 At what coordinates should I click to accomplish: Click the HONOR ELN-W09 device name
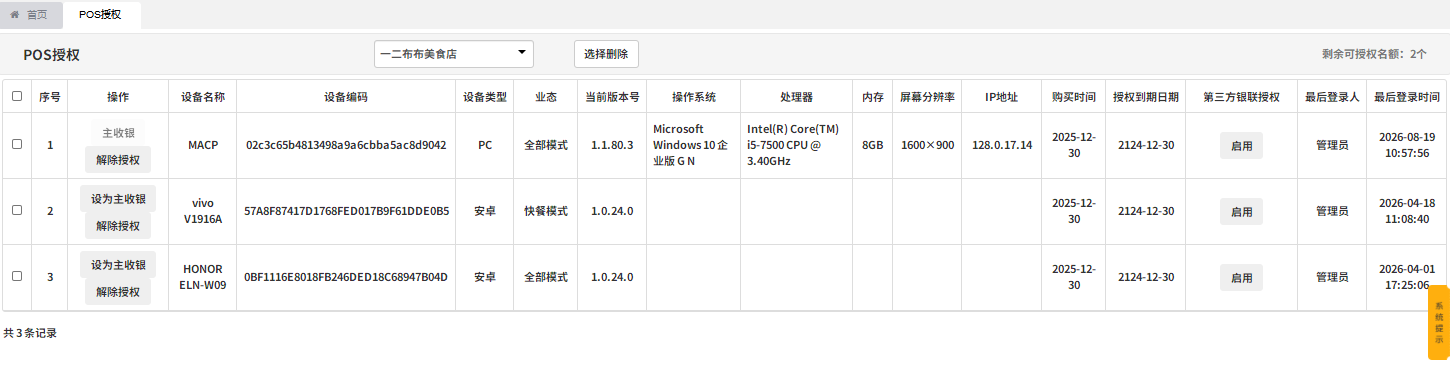[x=203, y=277]
